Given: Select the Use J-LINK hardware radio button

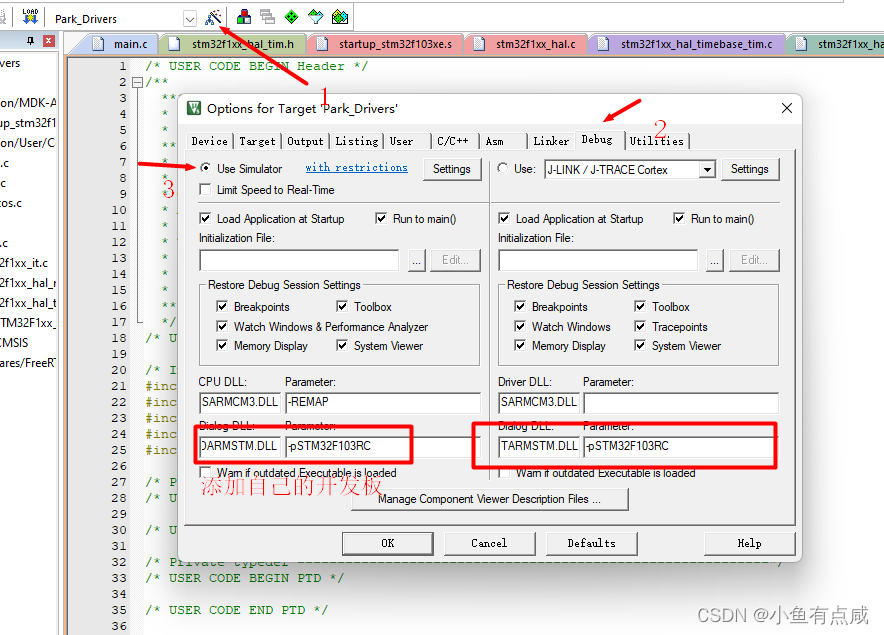Looking at the screenshot, I should [502, 168].
